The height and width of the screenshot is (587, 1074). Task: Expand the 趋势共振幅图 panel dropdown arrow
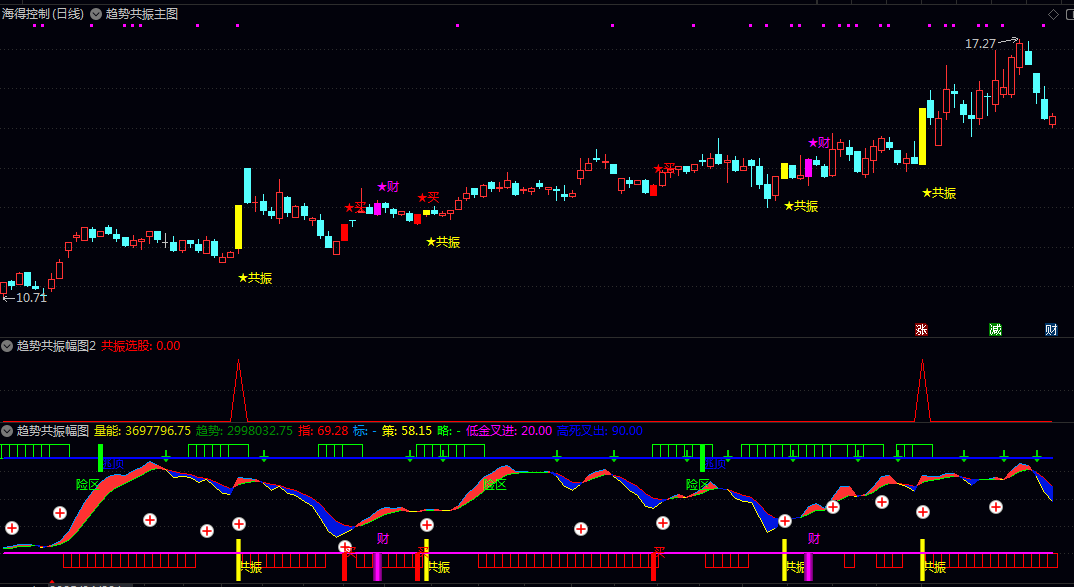pos(7,431)
